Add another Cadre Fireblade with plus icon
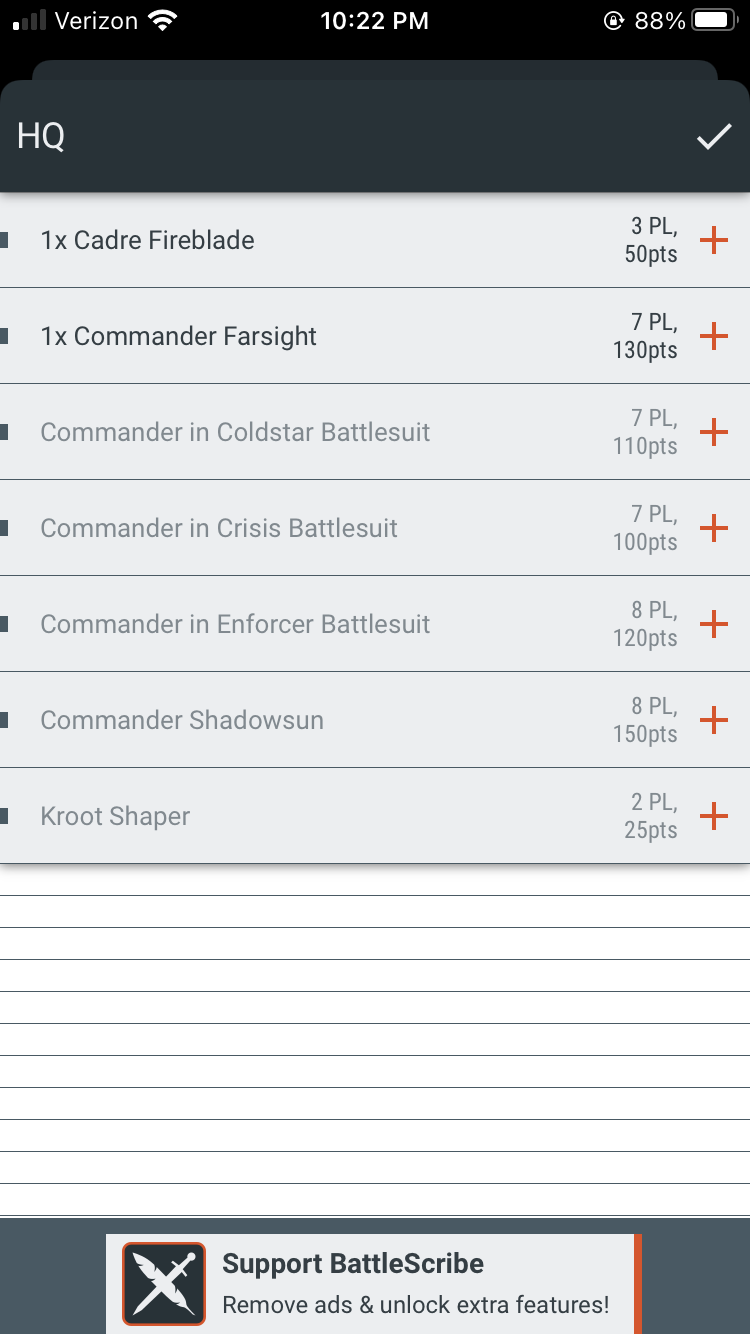The height and width of the screenshot is (1334, 750). pyautogui.click(x=713, y=240)
